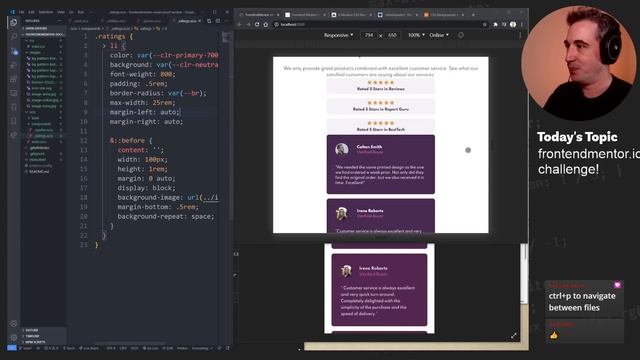Screen dimensions: 640x360
Task: Open the 100% zoom dropdown
Action: (416, 35)
